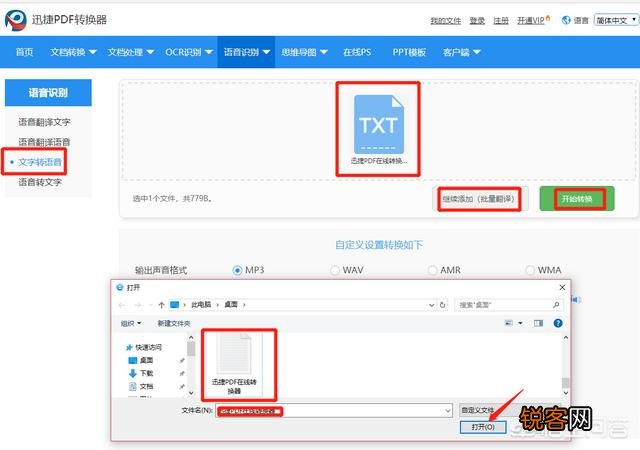640x450 pixels.
Task: Click the blue help icon in dialog
Action: pos(558,323)
